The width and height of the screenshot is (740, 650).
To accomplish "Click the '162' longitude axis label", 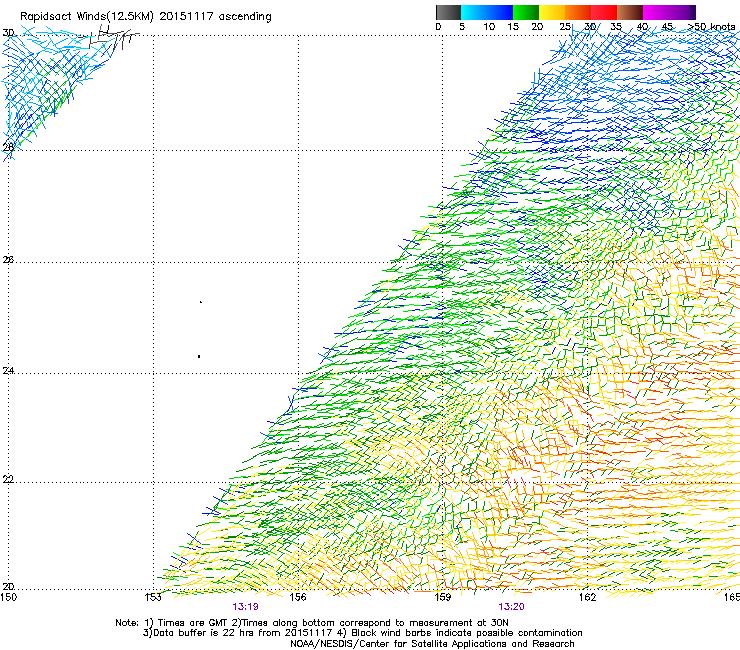I will point(587,597).
